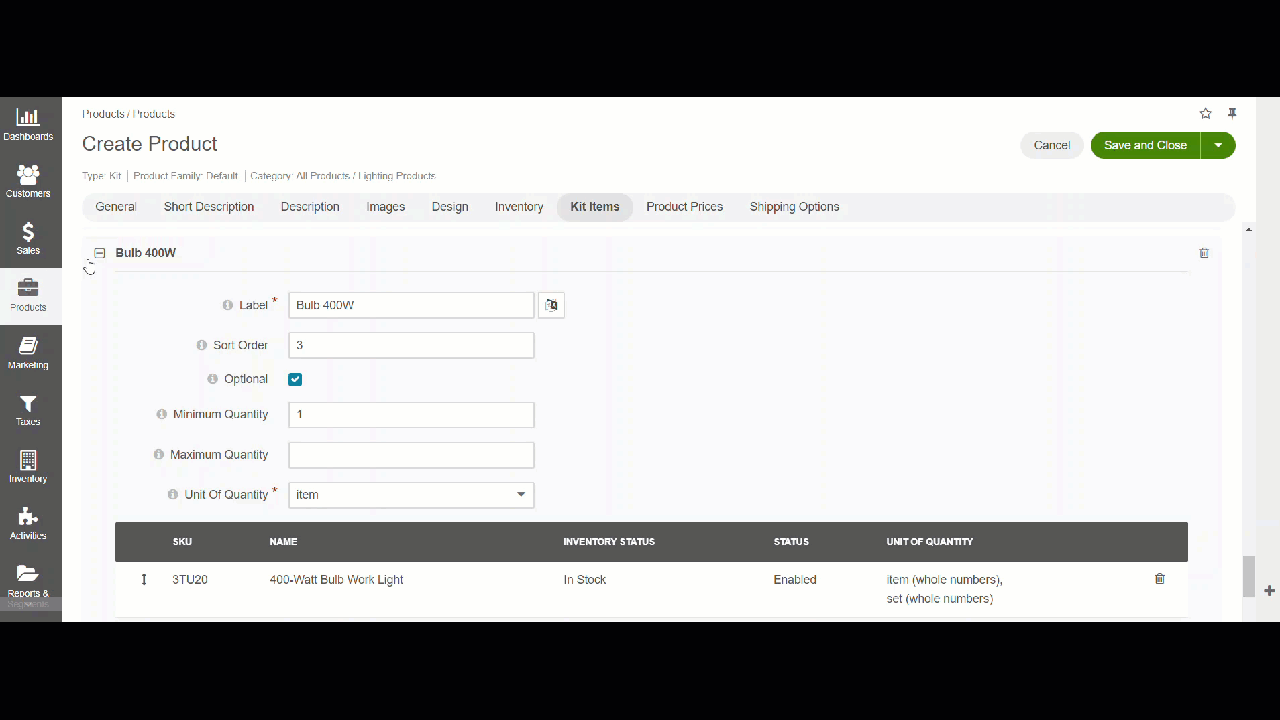This screenshot has height=720, width=1280.
Task: Switch to the Images tab
Action: (386, 207)
